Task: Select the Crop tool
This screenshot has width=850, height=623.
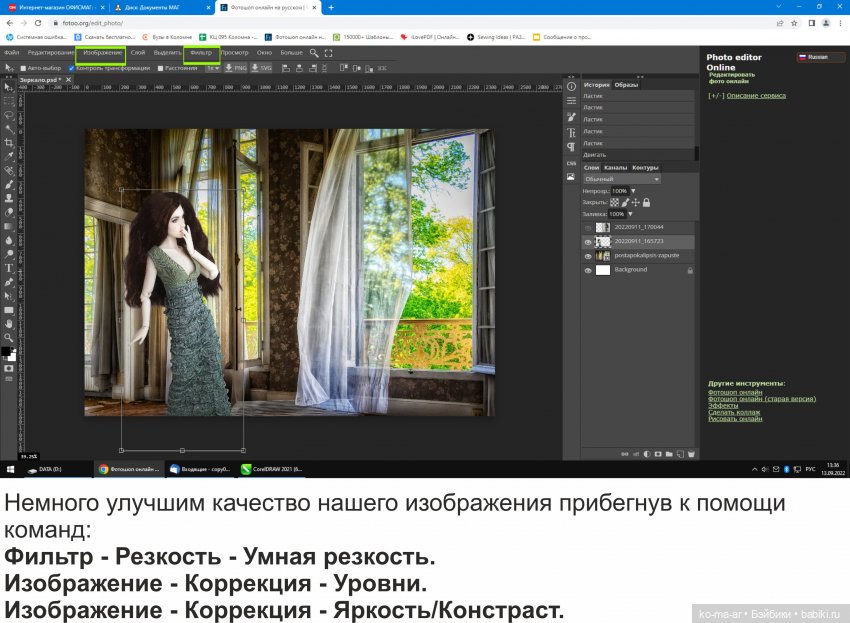Action: tap(8, 143)
